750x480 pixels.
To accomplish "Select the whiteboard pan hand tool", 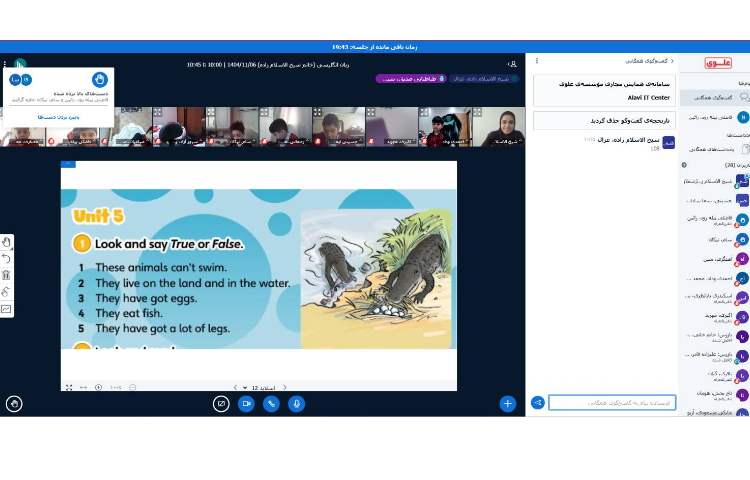I will coord(7,242).
